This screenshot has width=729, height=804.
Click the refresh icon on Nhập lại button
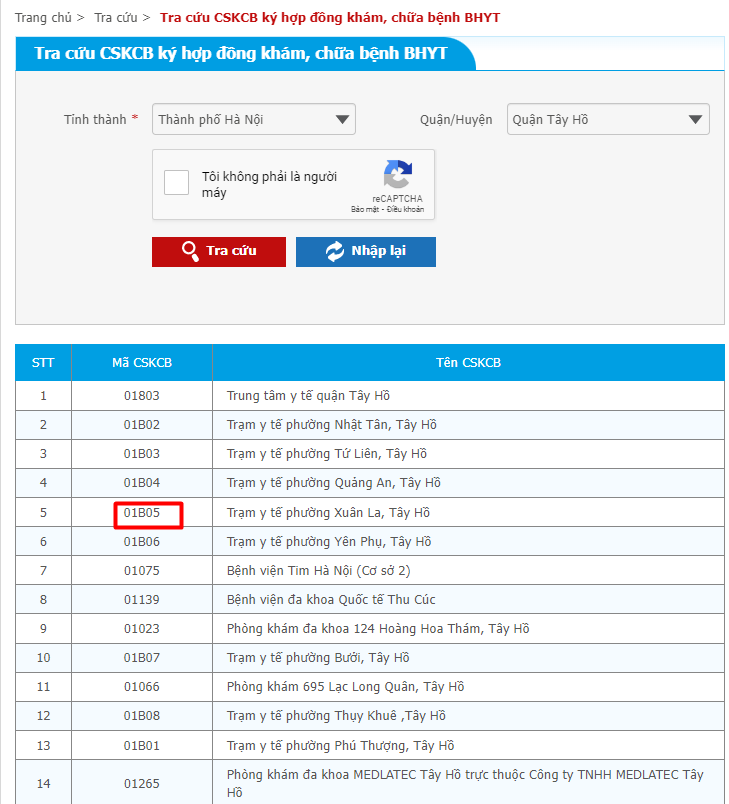pyautogui.click(x=334, y=251)
